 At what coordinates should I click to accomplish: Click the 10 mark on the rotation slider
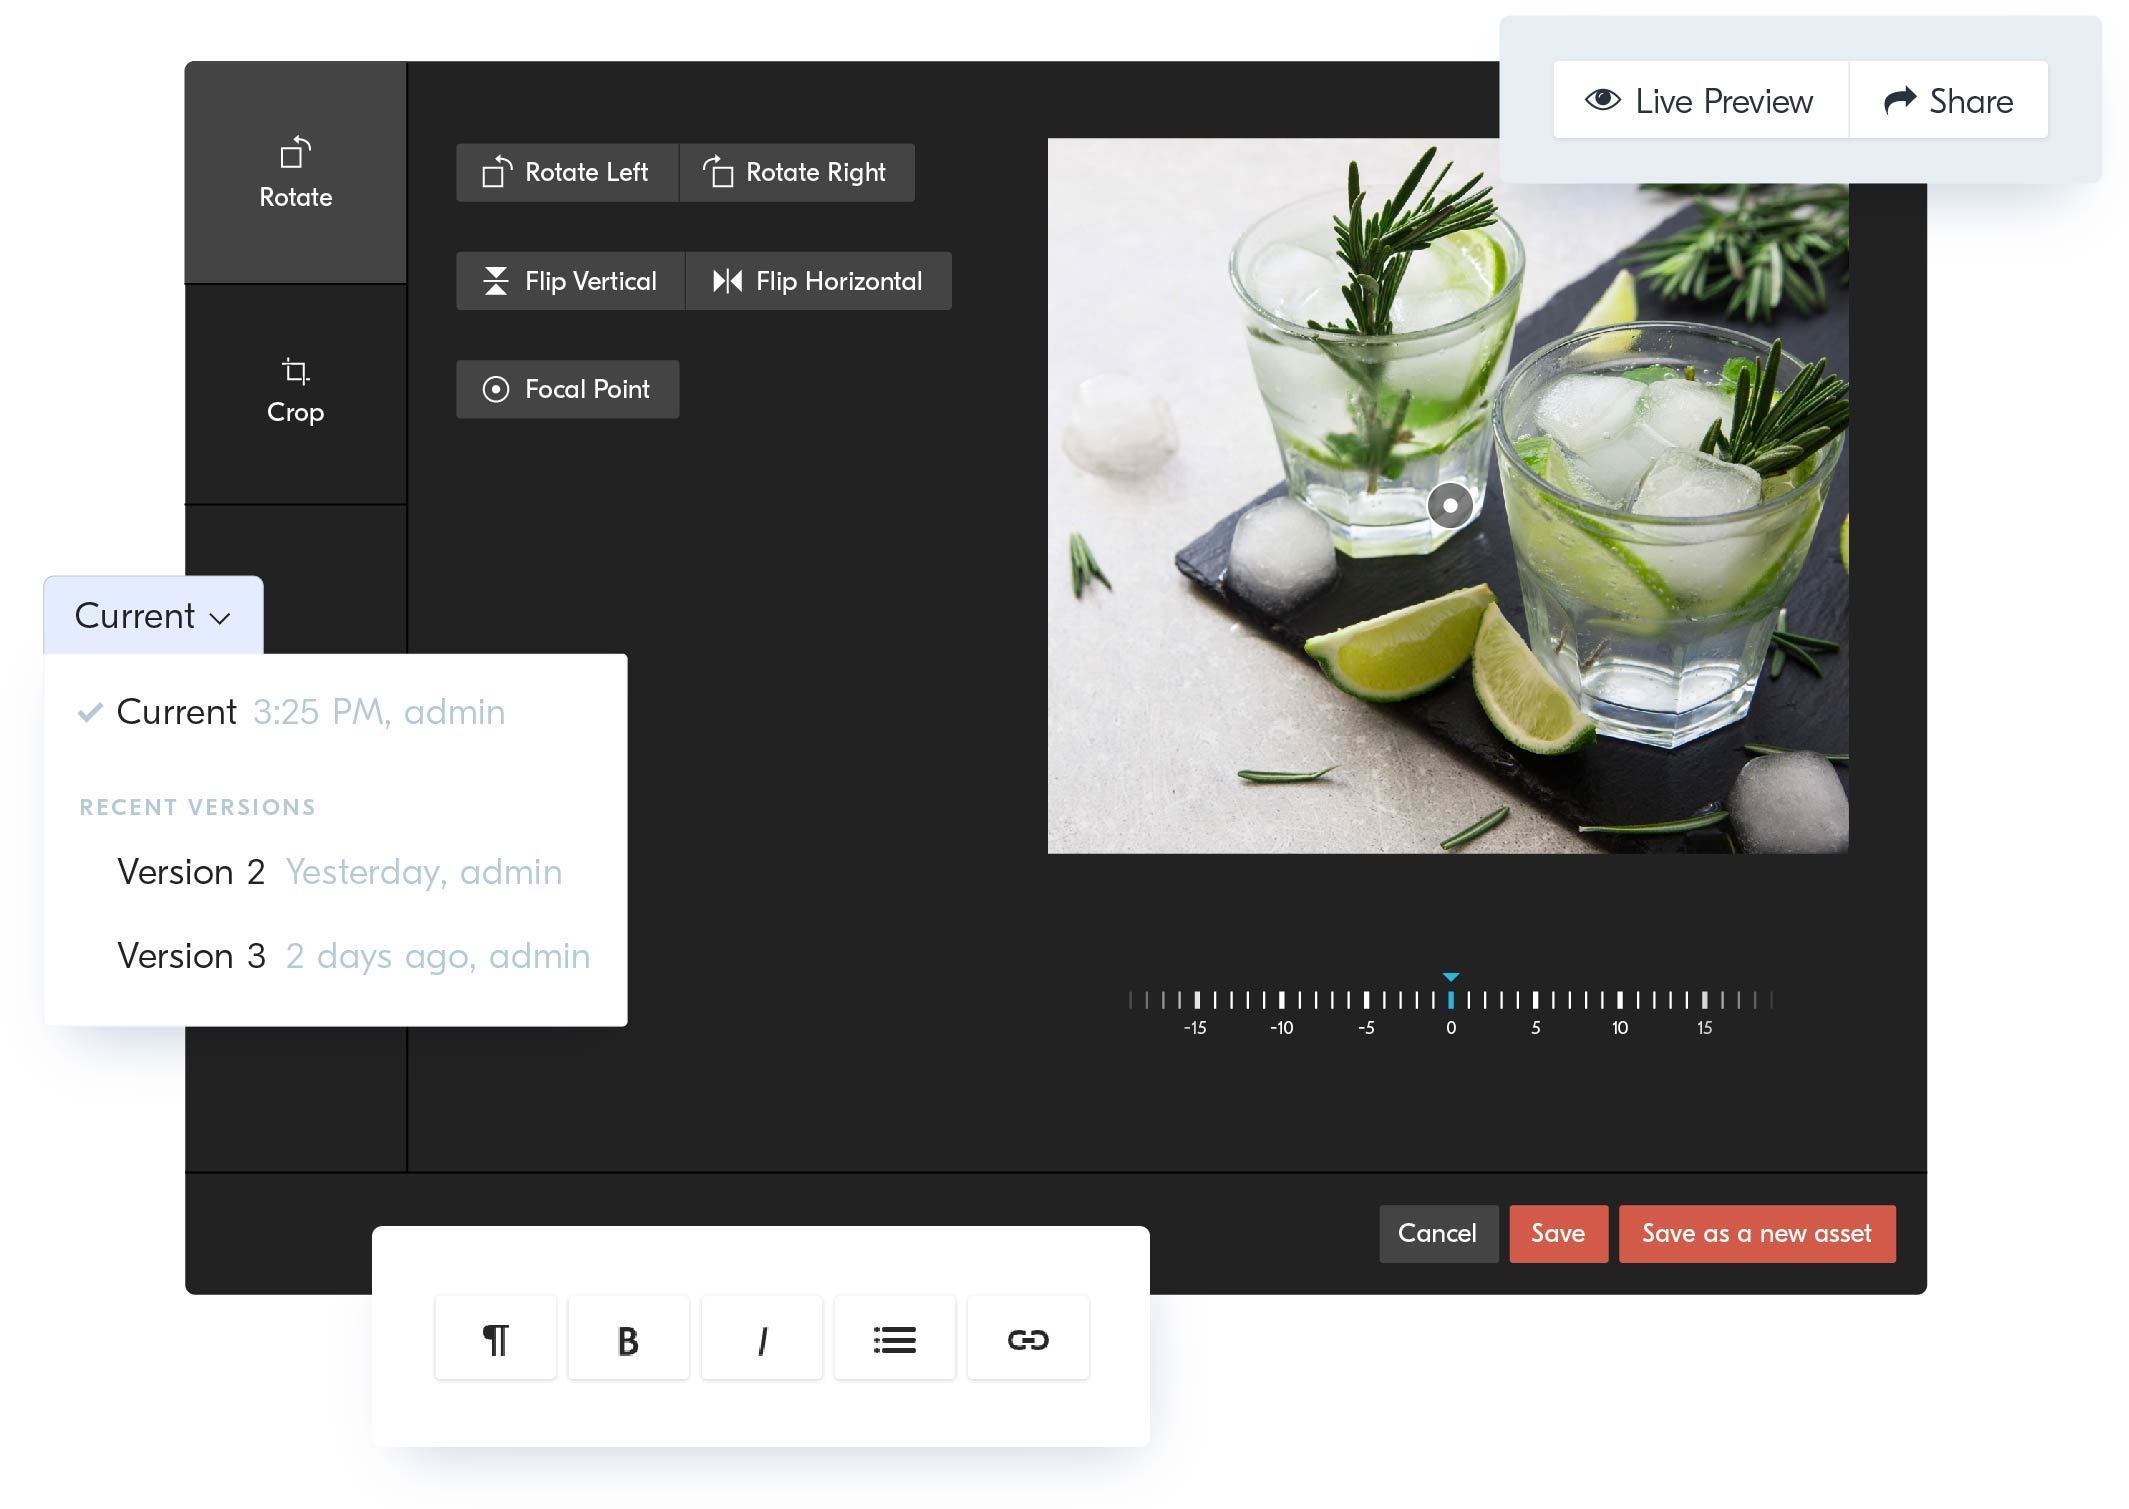coord(1619,1000)
